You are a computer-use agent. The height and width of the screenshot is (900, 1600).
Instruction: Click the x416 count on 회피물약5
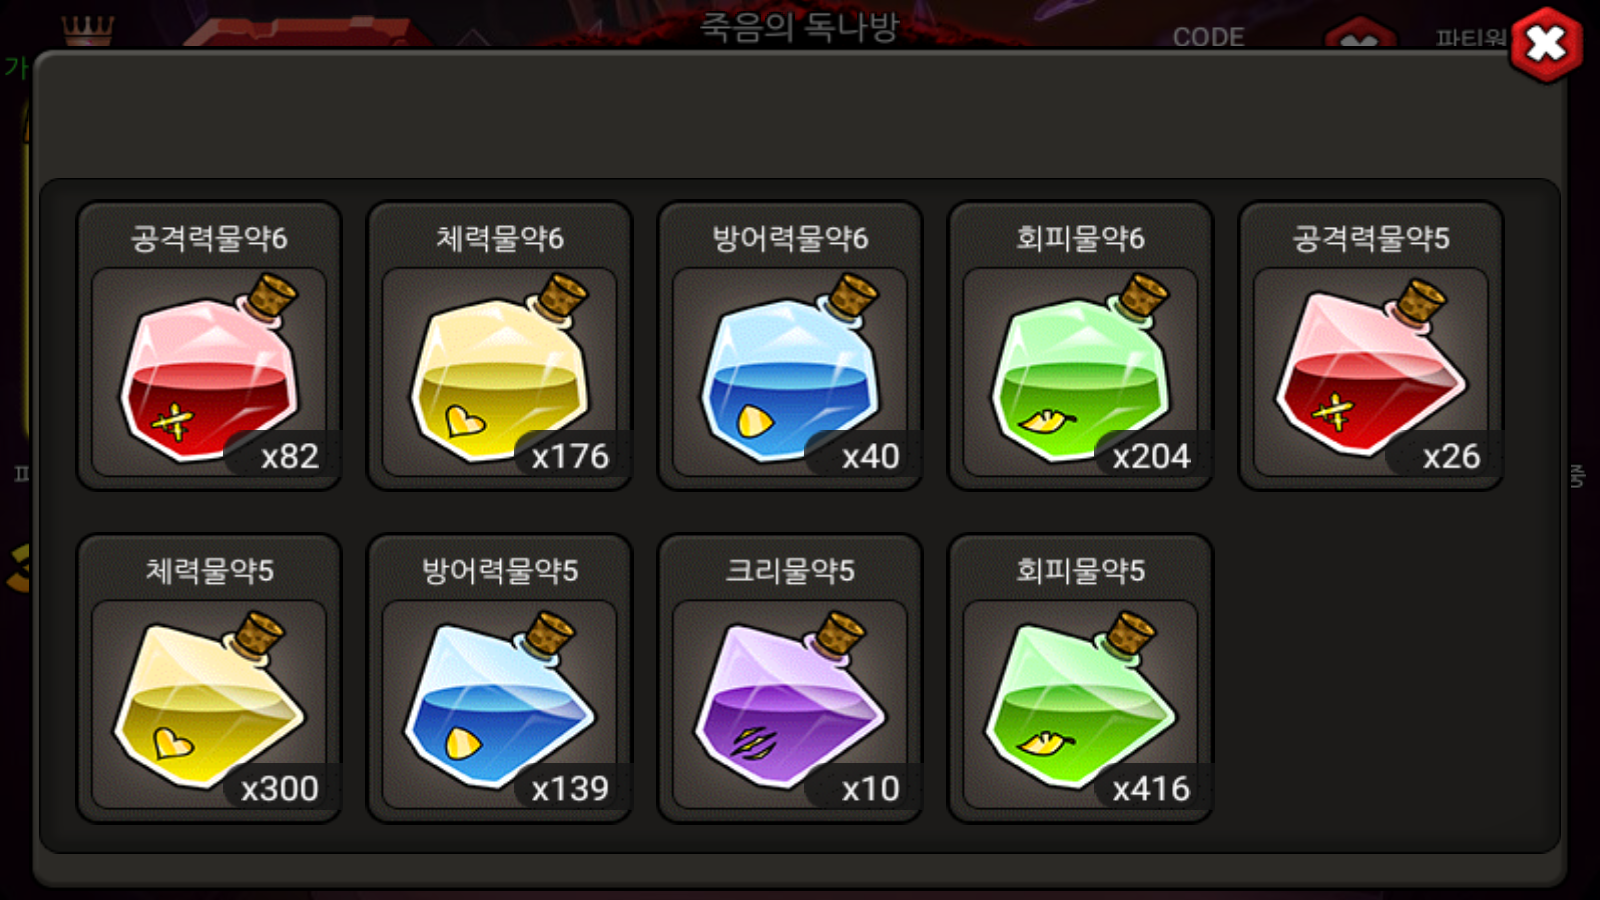(1151, 789)
